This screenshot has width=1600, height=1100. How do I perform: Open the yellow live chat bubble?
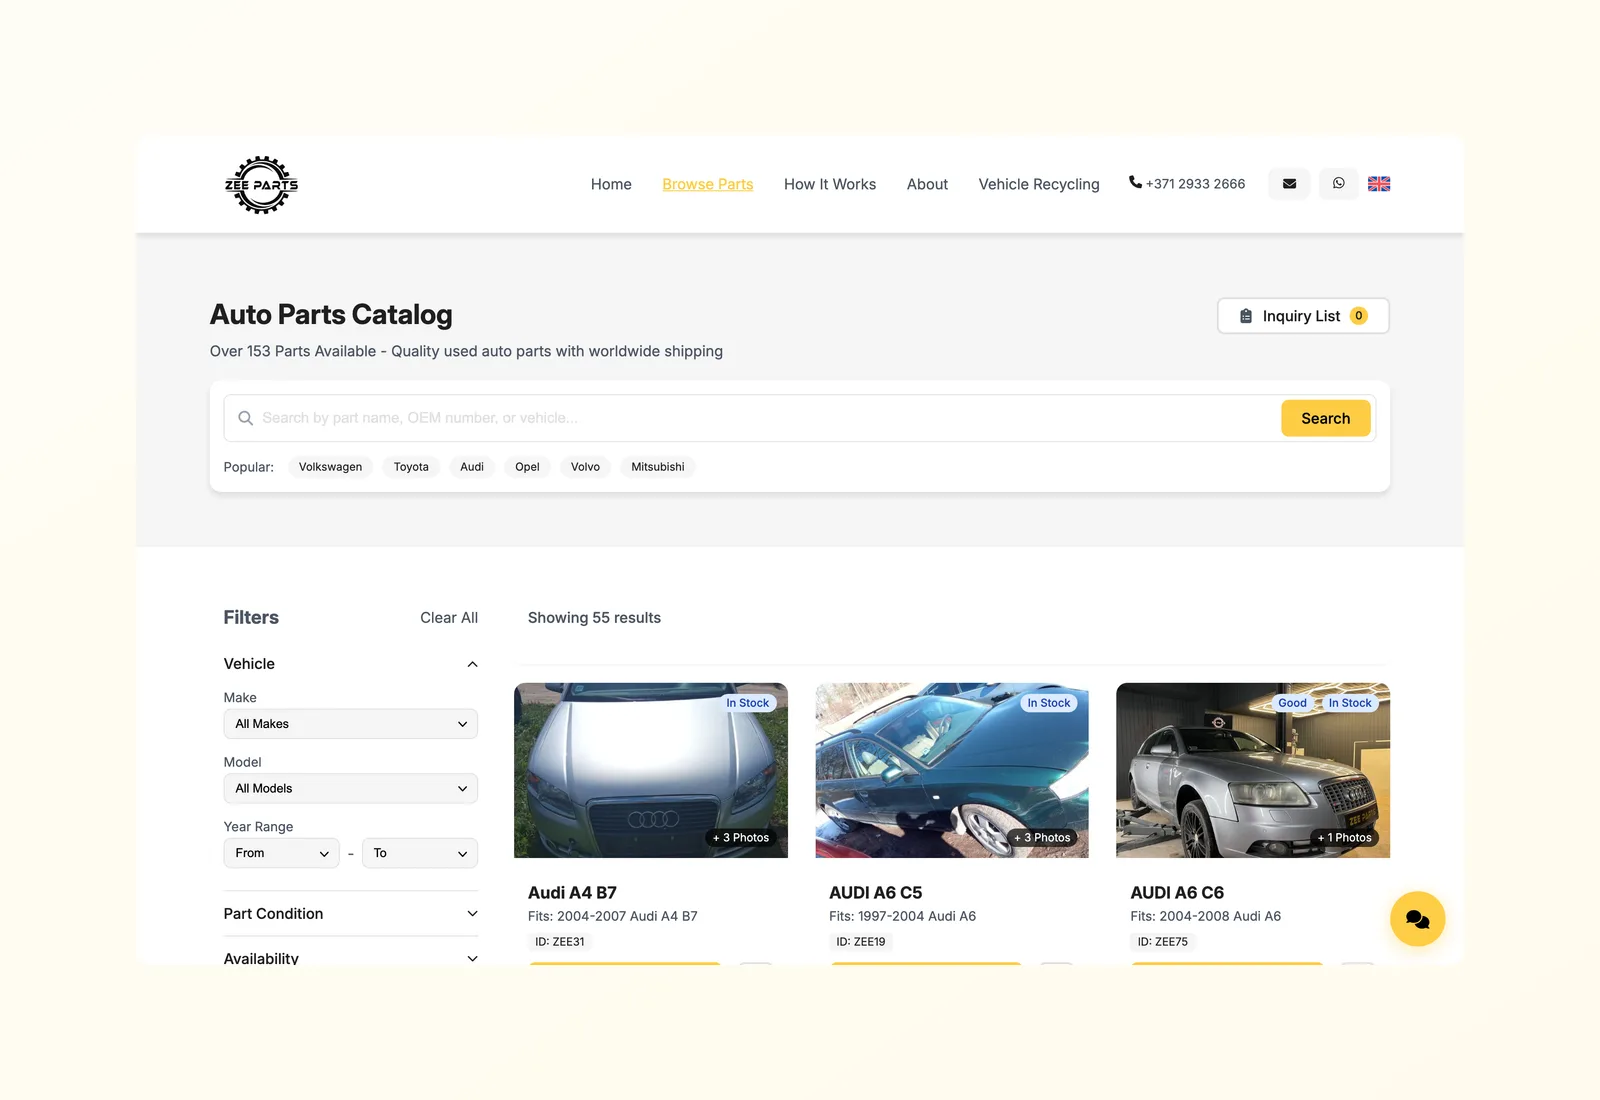click(x=1417, y=919)
